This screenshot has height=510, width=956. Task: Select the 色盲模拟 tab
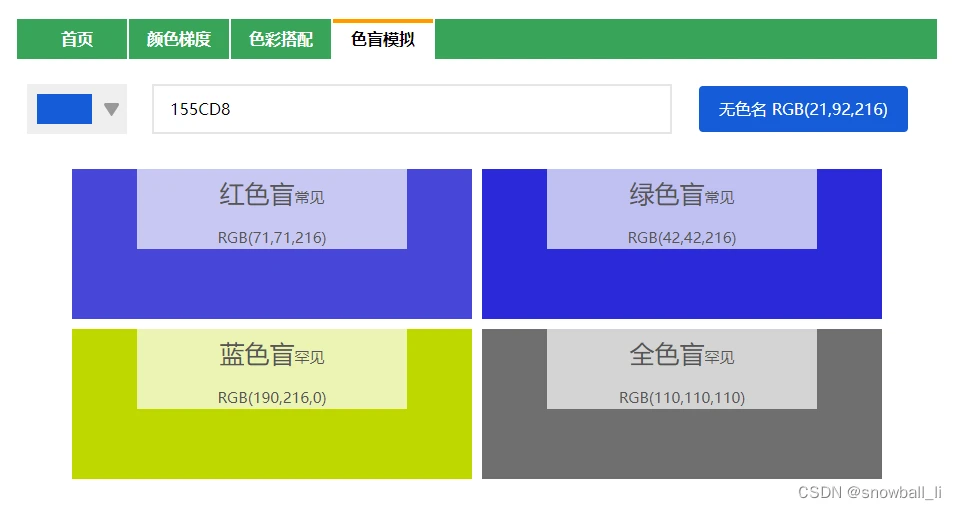coord(383,39)
